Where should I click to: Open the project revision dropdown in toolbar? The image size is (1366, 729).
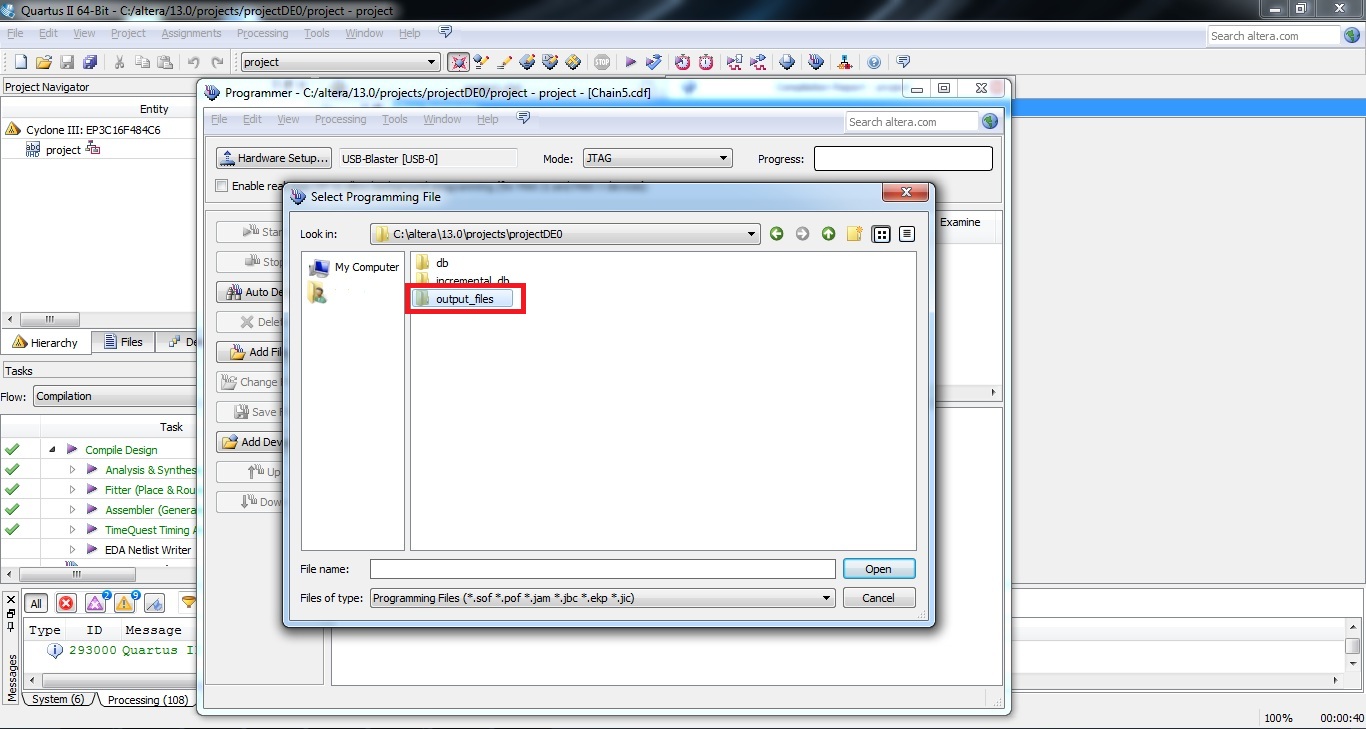pos(340,62)
